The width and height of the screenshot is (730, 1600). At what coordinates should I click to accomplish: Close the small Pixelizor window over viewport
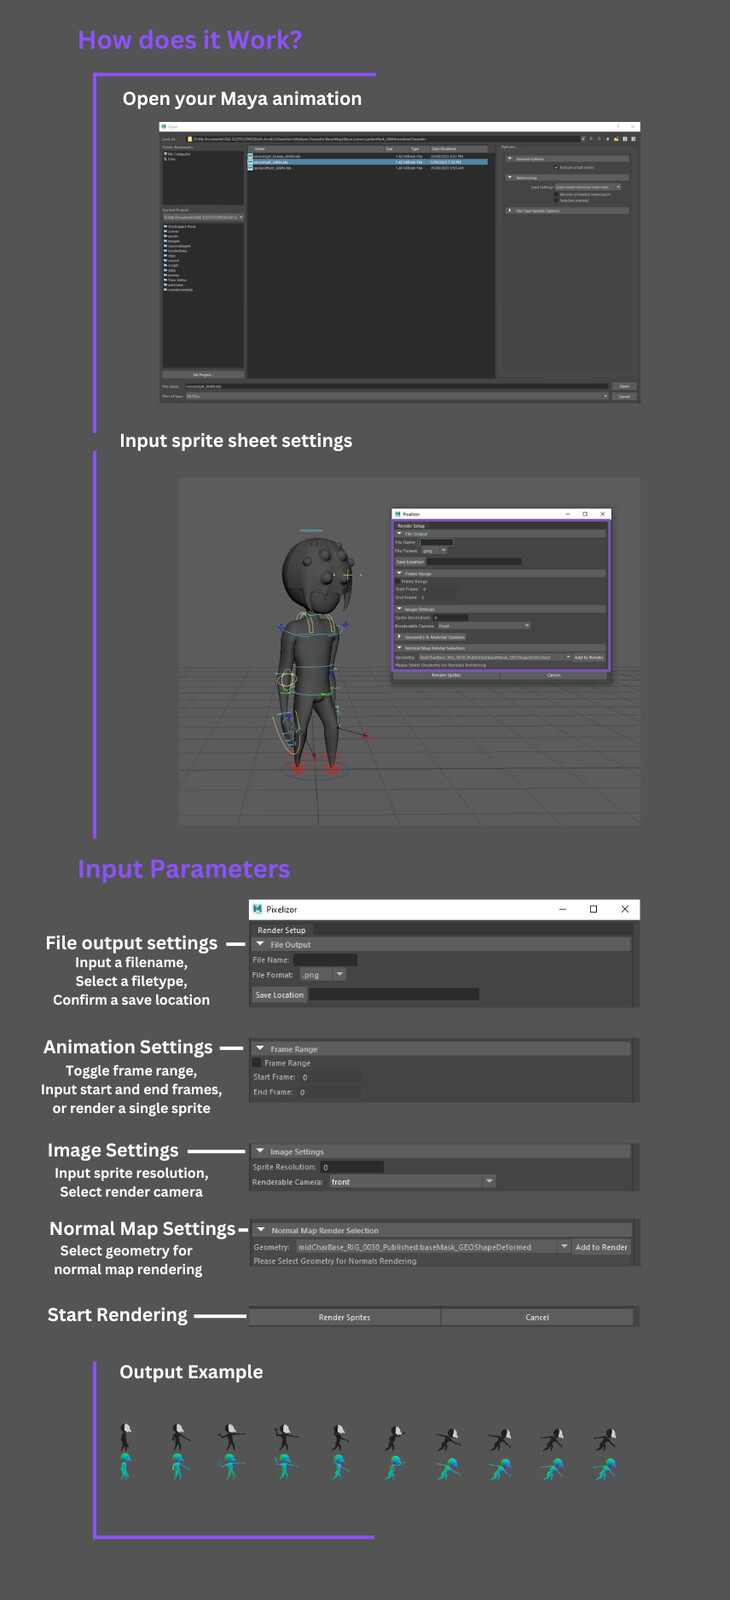click(602, 514)
